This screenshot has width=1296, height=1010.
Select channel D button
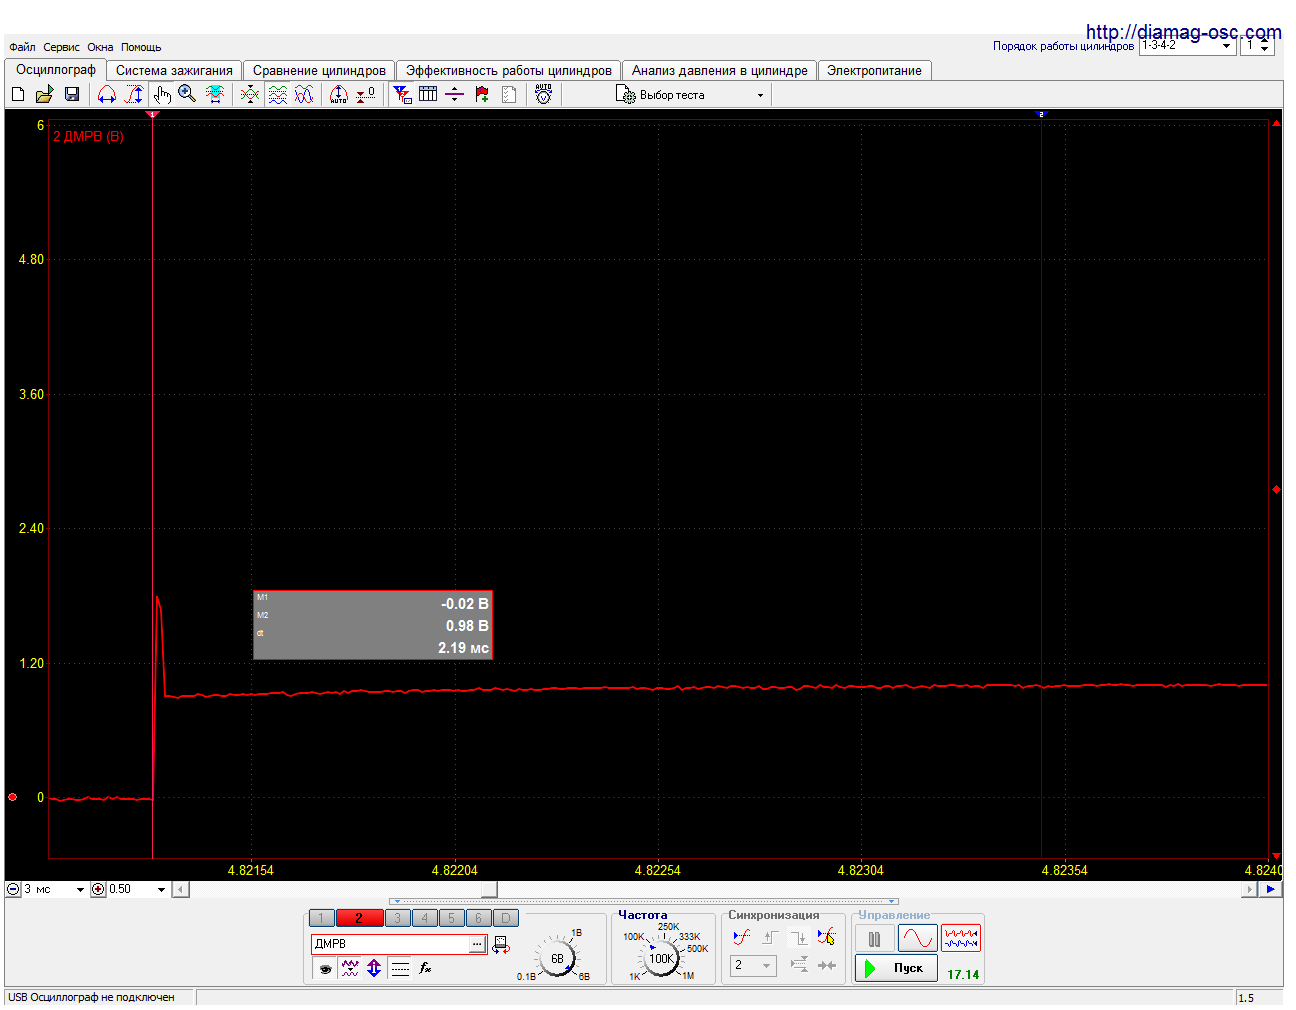click(506, 918)
